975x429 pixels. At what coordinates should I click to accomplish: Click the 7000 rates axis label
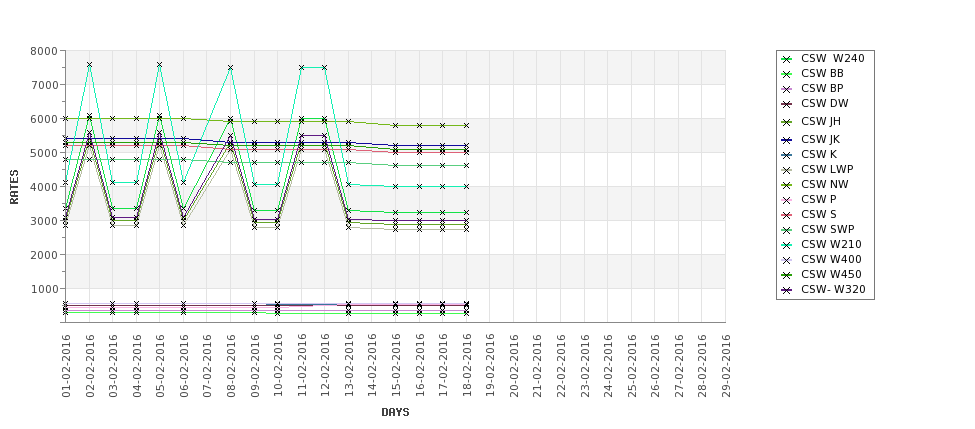tap(44, 85)
